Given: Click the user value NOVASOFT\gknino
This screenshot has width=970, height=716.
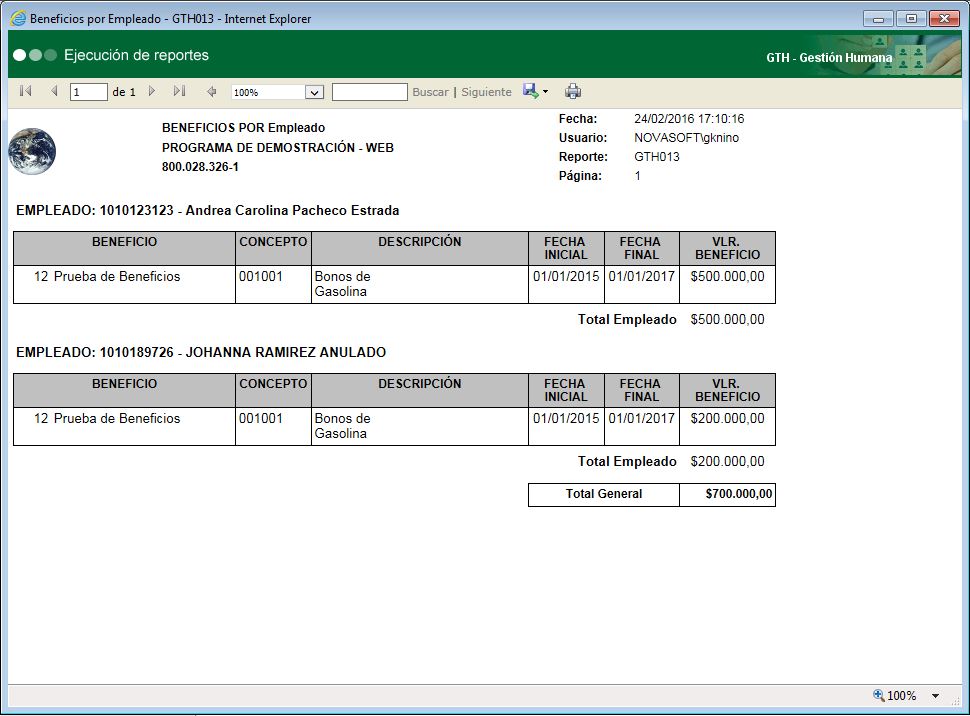Looking at the screenshot, I should 686,138.
